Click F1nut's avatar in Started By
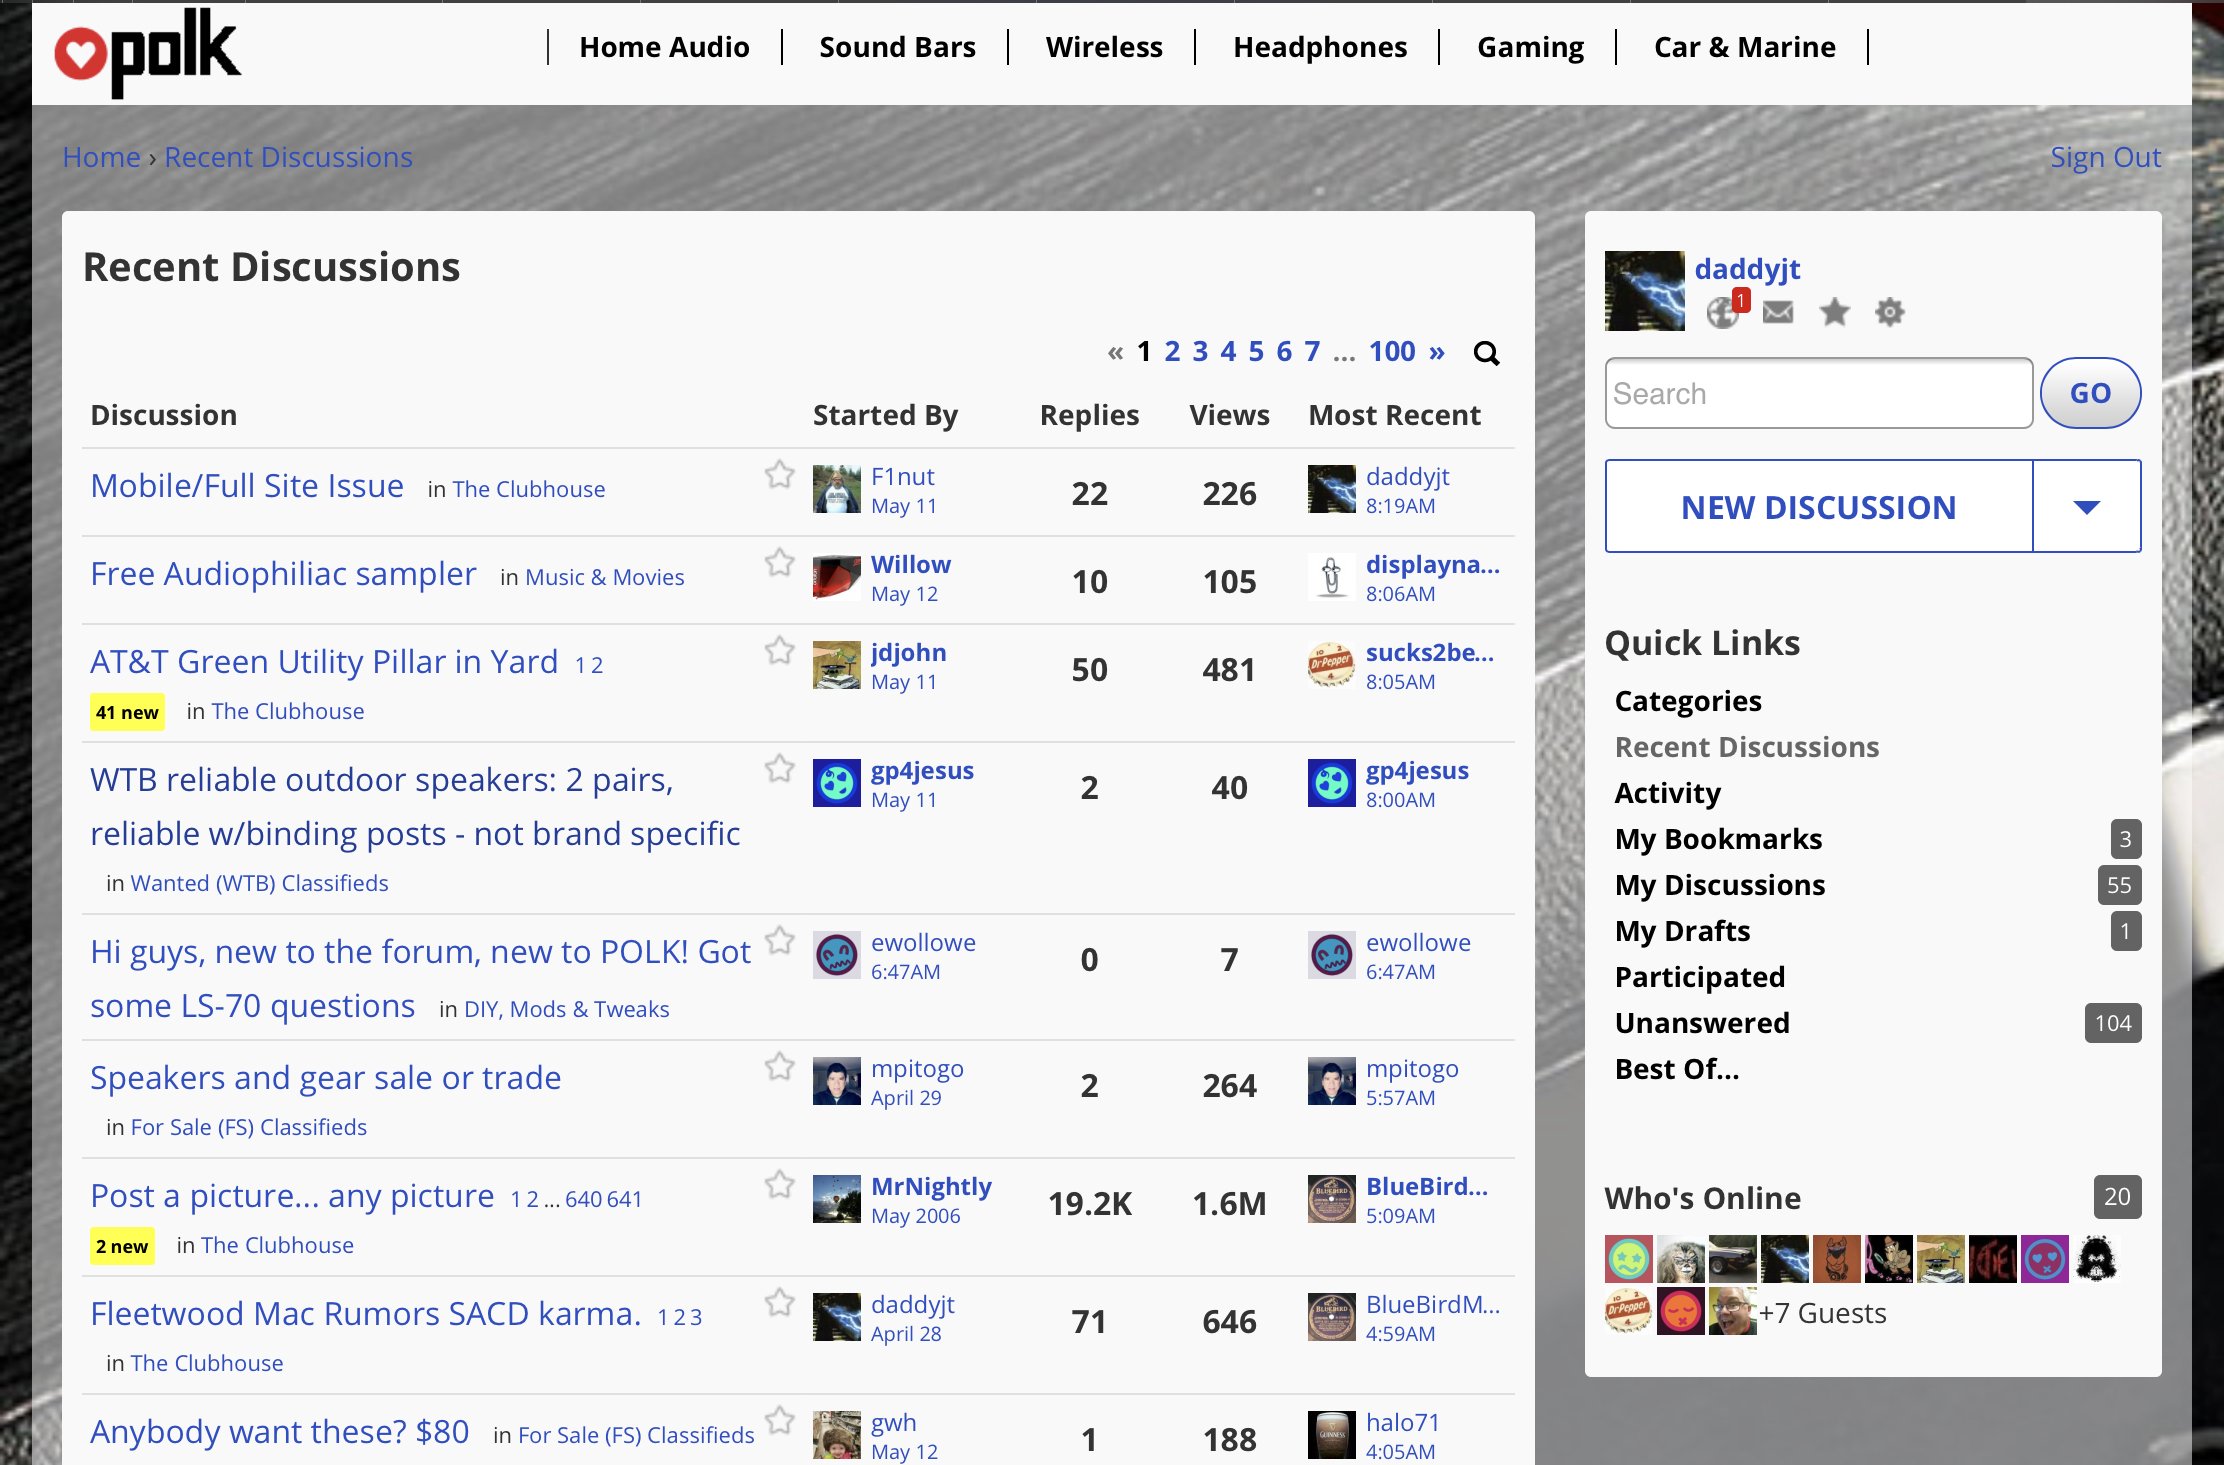 click(836, 490)
